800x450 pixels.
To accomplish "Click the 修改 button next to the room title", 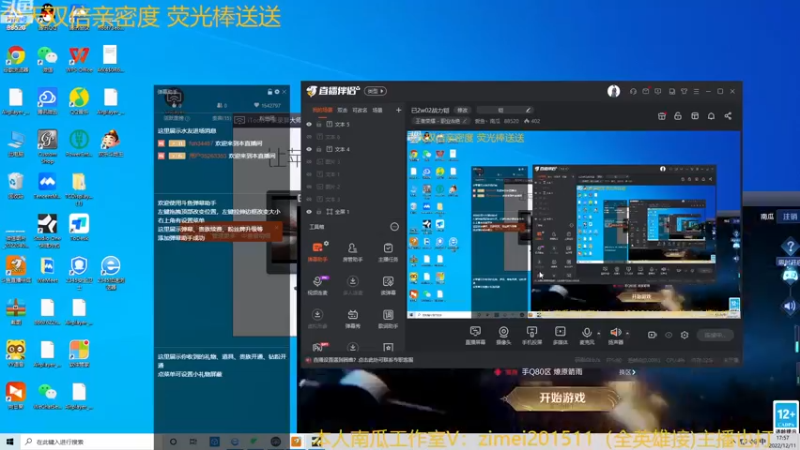I will click(462, 110).
